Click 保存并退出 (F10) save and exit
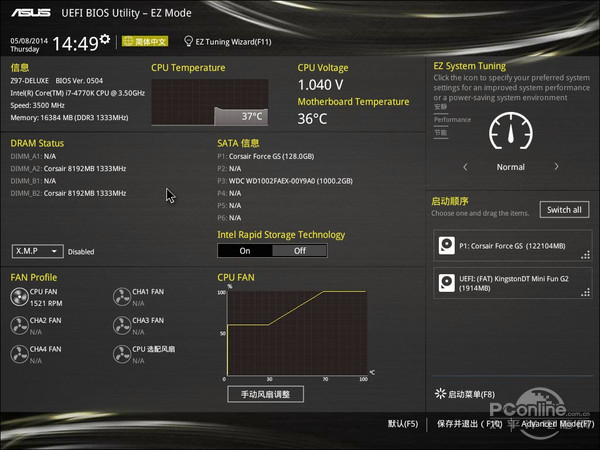600x450 pixels. point(470,424)
